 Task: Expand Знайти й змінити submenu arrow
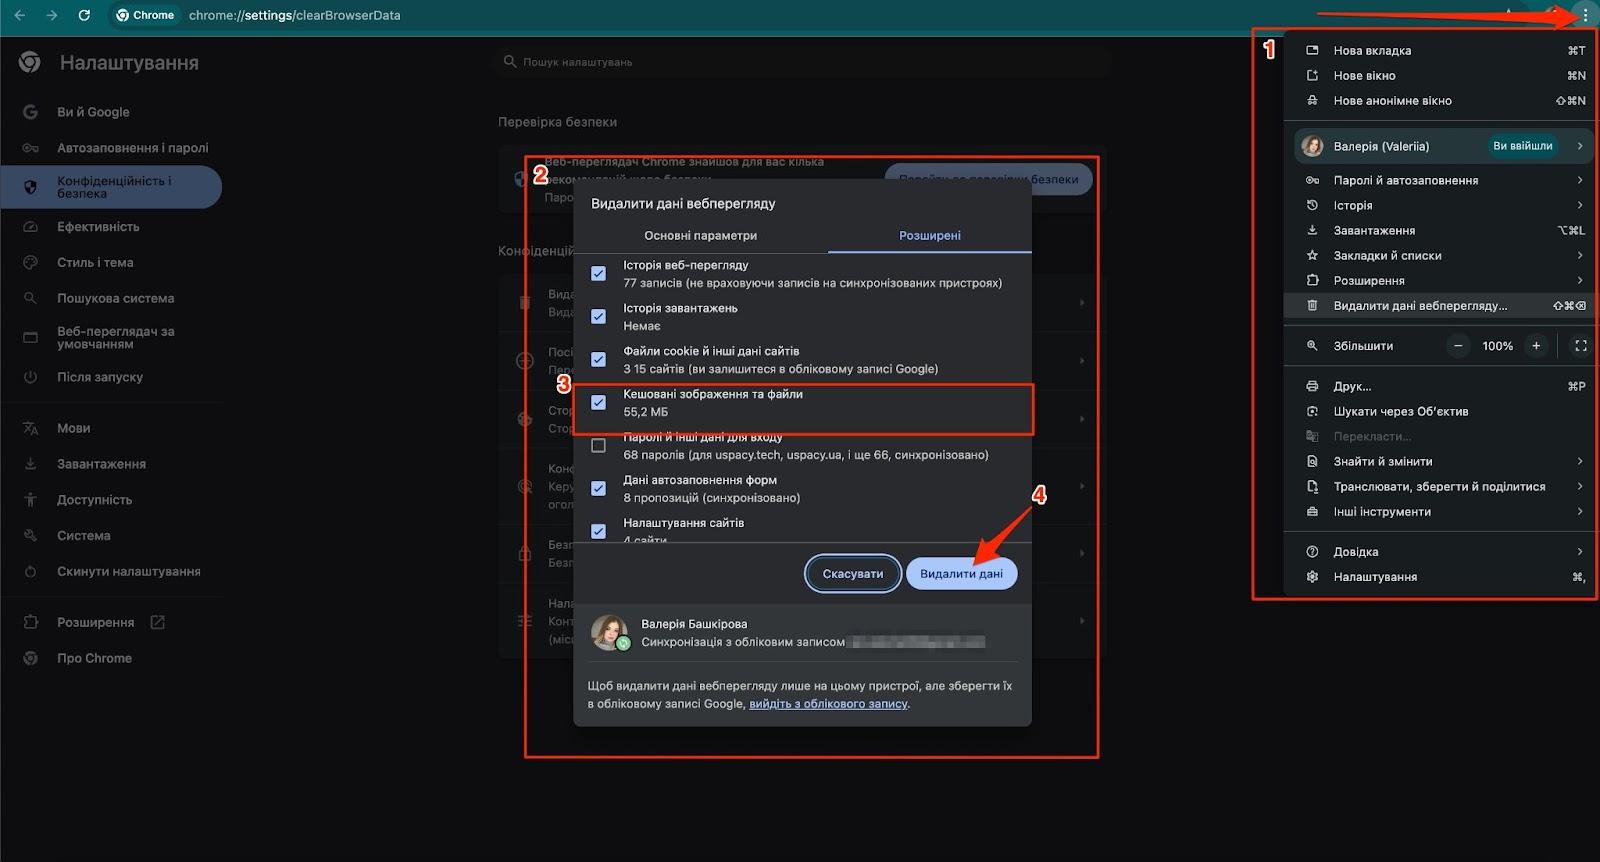coord(1580,462)
